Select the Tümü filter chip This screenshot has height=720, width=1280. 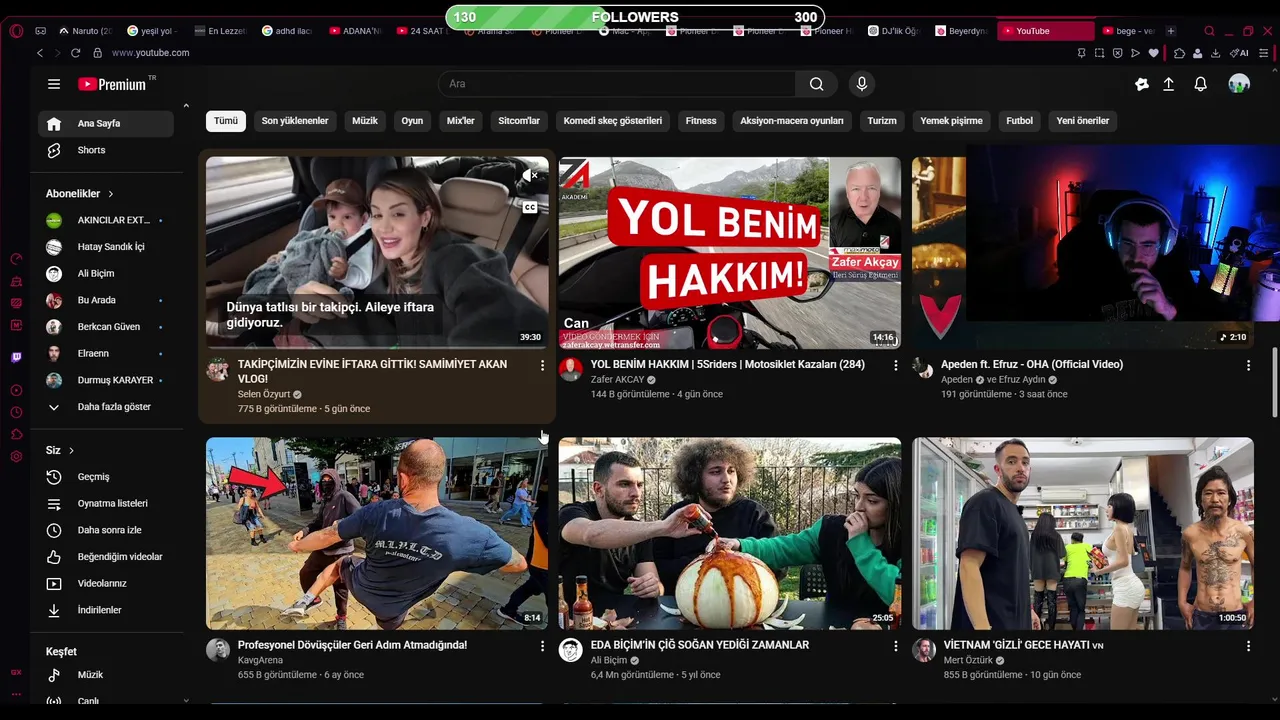226,121
